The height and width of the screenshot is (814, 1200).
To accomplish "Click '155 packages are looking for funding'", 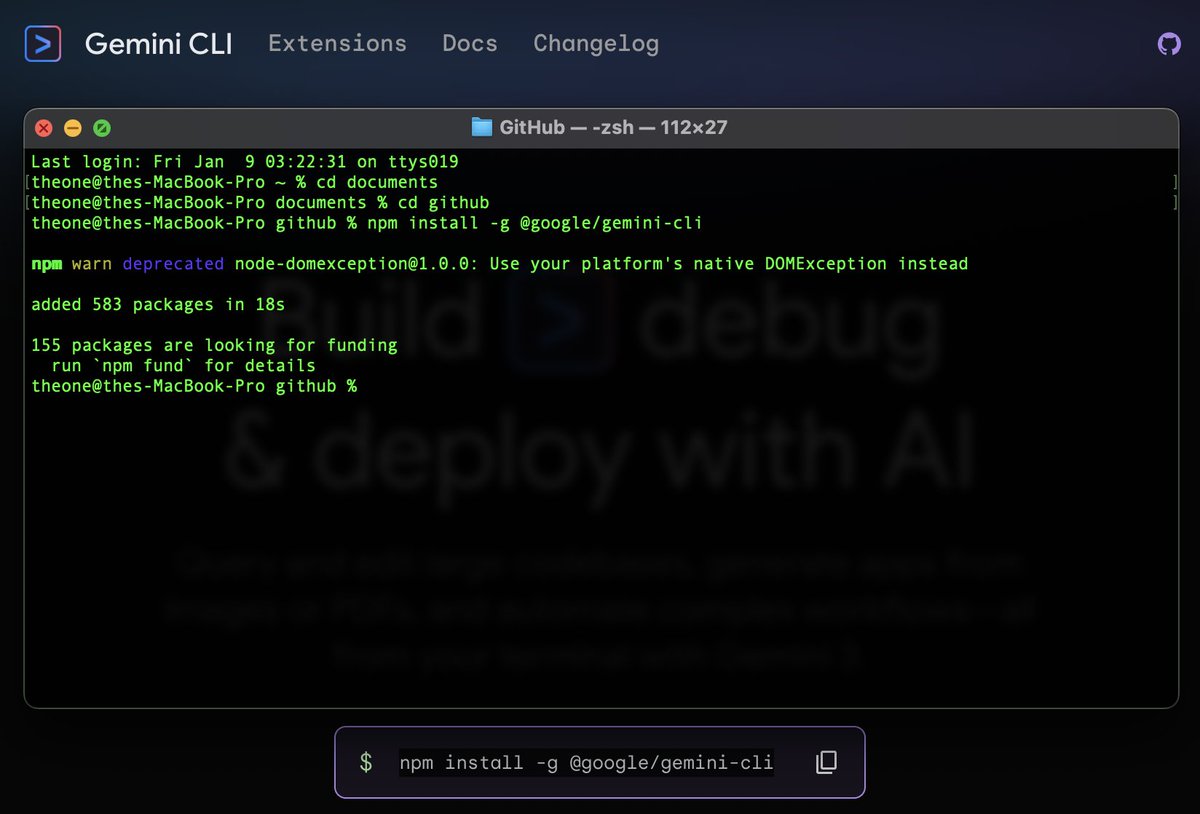I will [x=214, y=346].
